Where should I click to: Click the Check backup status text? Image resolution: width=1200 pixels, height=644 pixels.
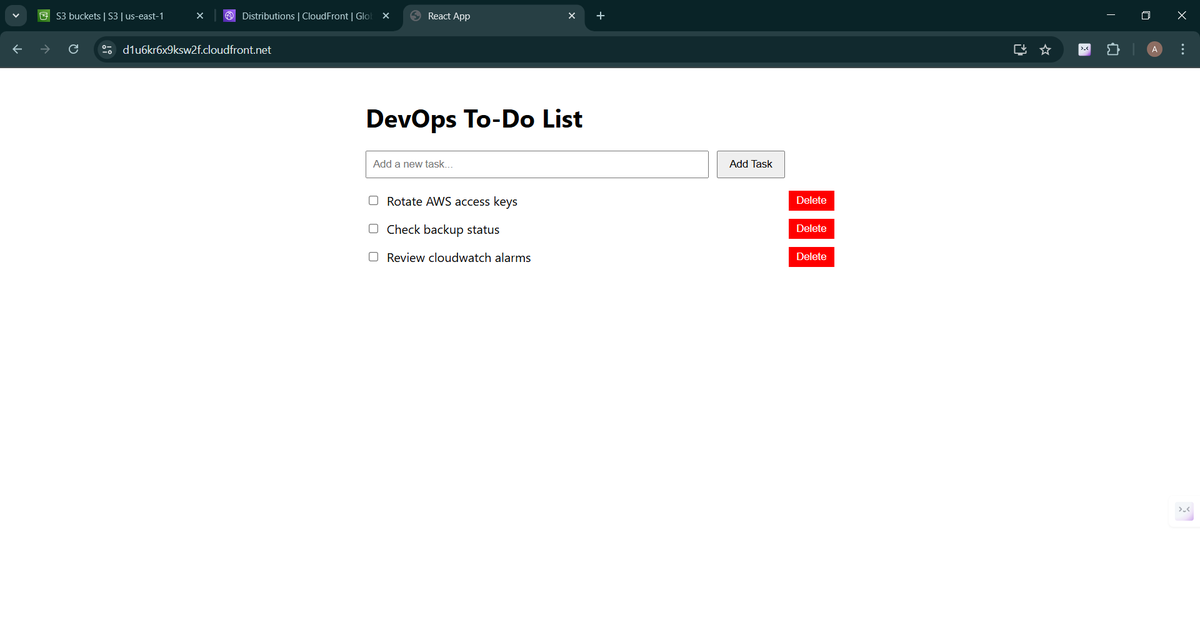point(443,230)
